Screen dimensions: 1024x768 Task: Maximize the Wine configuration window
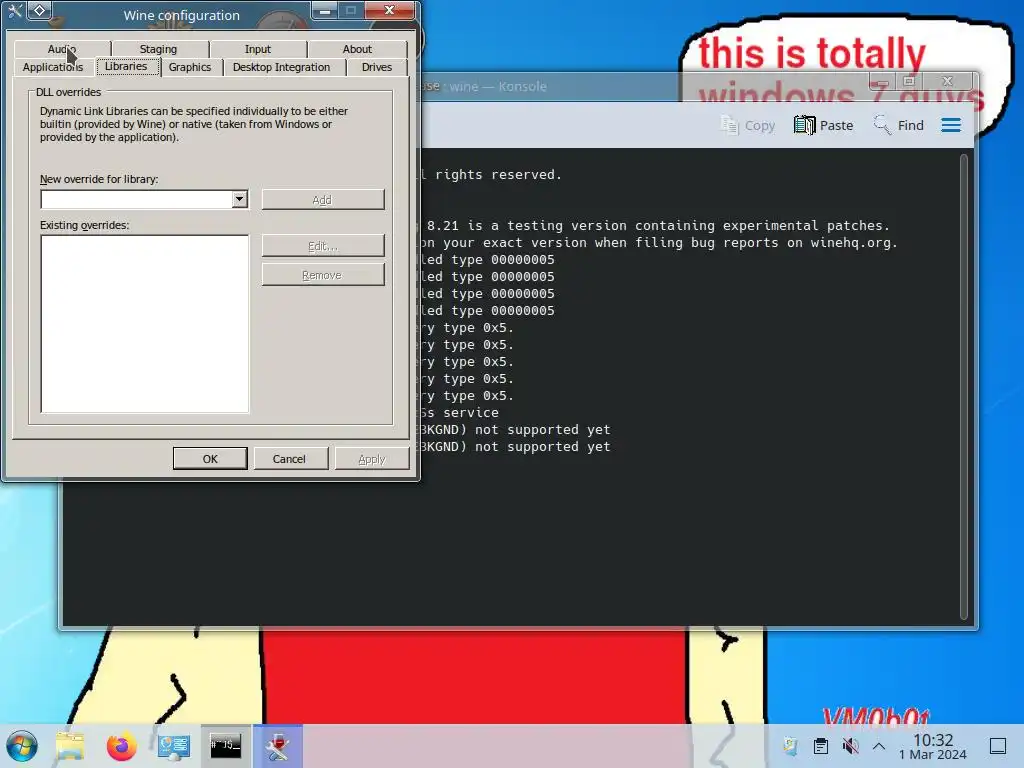tap(351, 10)
